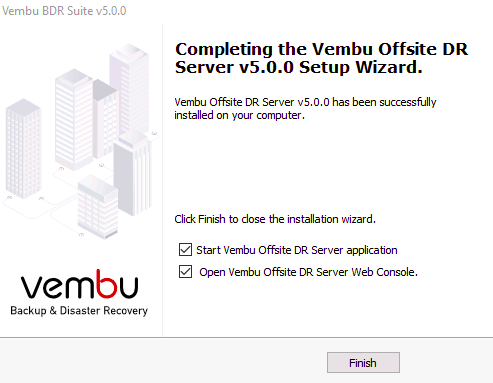Click the word Finish inside the instruction sentence
Image resolution: width=493 pixels, height=383 pixels.
coord(212,219)
